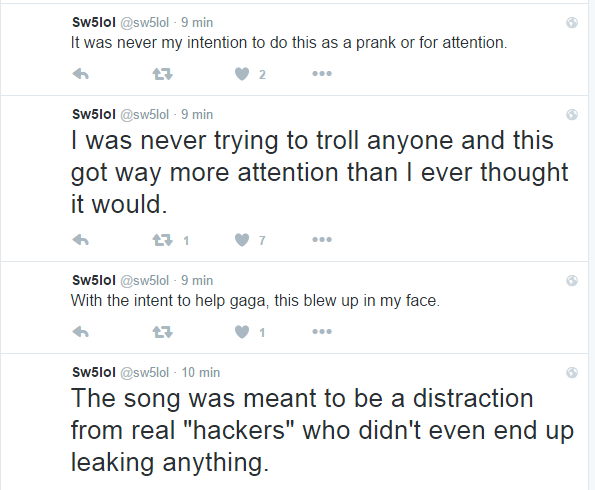Open more options on the 'troll anyone' tweet
The image size is (595, 490).
[x=322, y=239]
